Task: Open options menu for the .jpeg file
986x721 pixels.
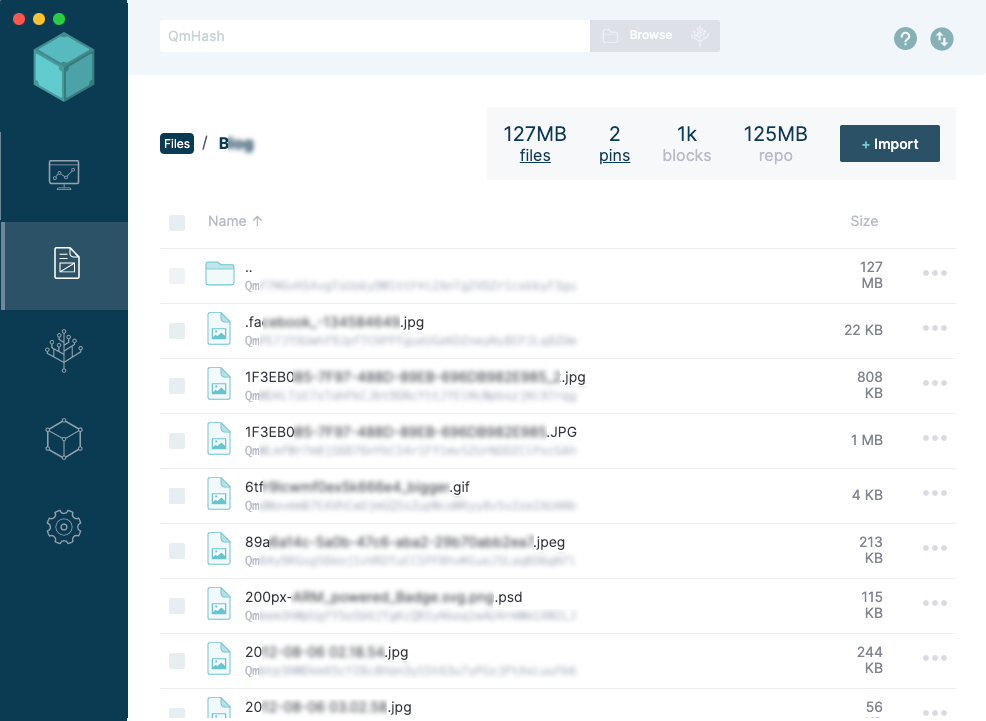Action: [935, 549]
